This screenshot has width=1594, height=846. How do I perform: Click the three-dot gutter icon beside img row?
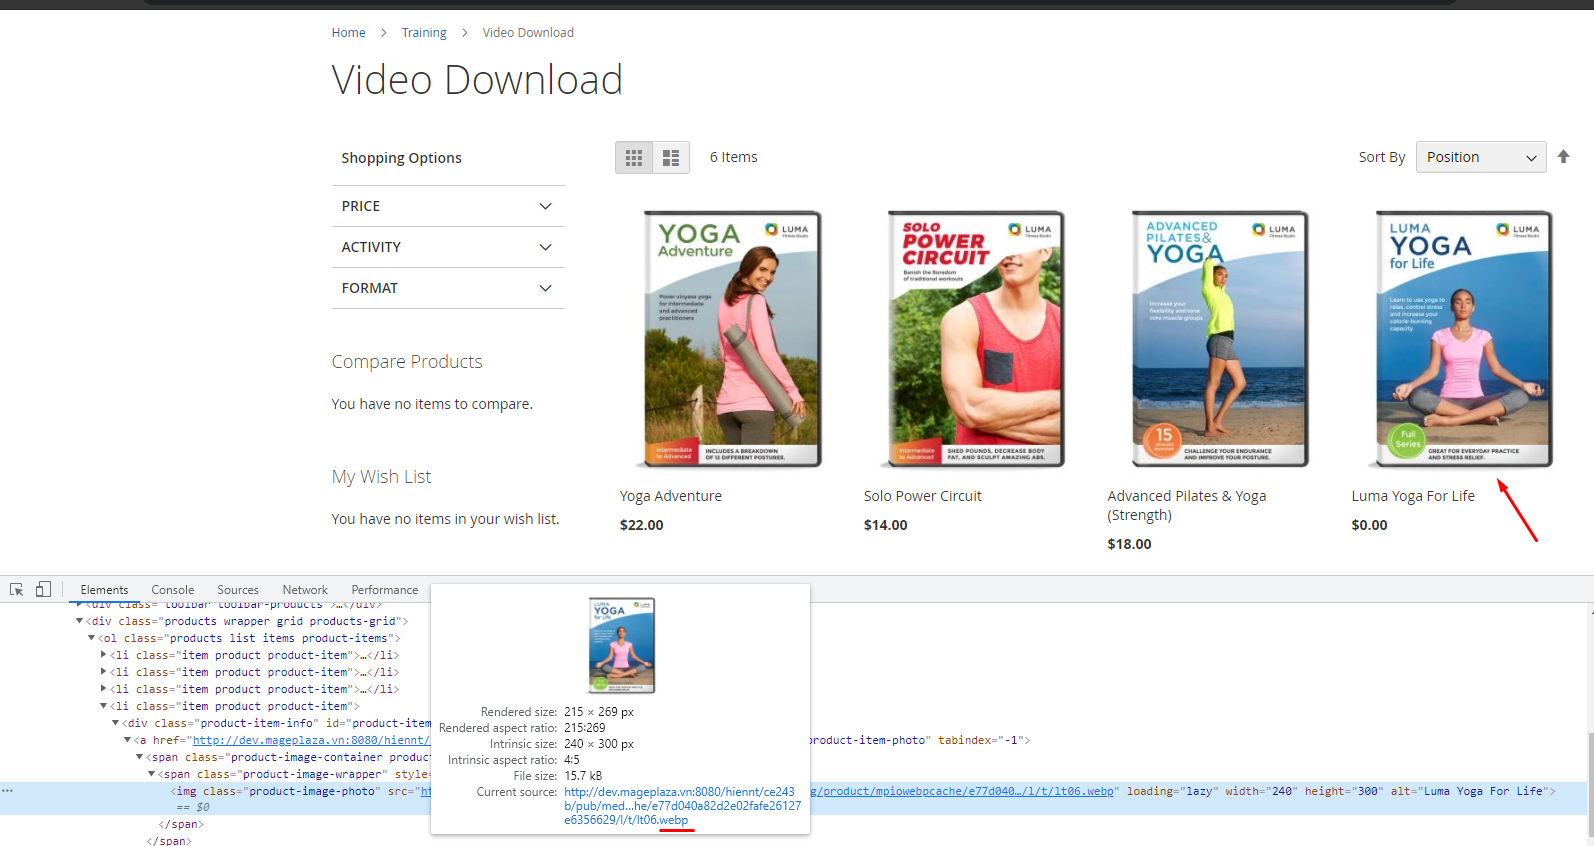[x=8, y=791]
